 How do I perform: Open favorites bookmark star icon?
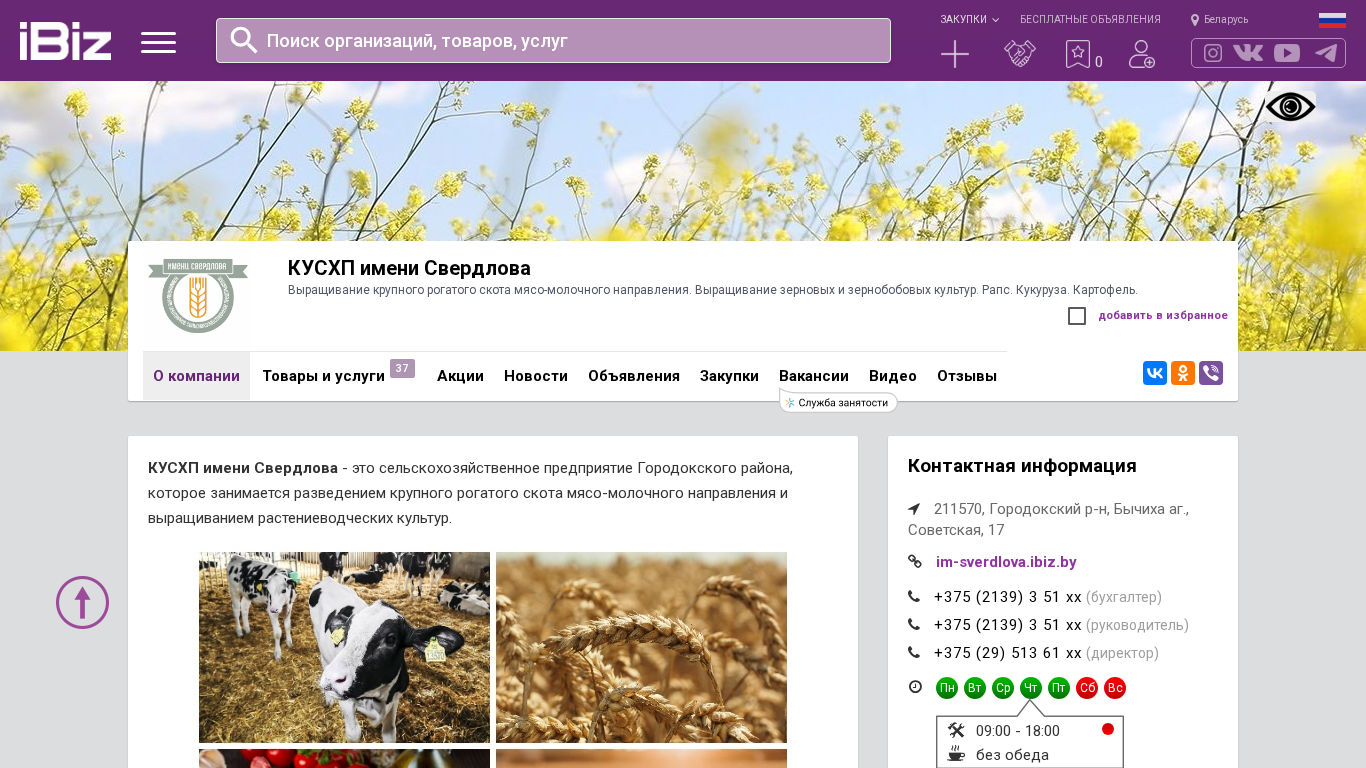1077,54
